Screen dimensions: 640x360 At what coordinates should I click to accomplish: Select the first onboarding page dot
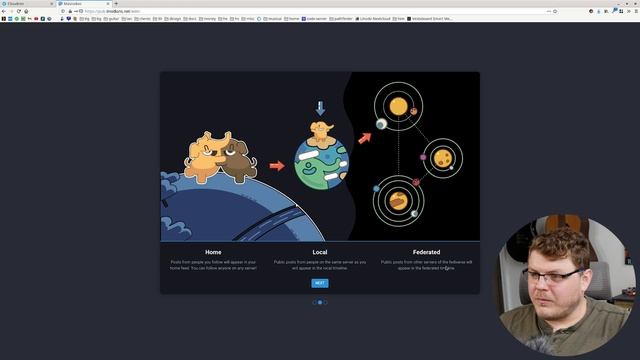coord(315,302)
